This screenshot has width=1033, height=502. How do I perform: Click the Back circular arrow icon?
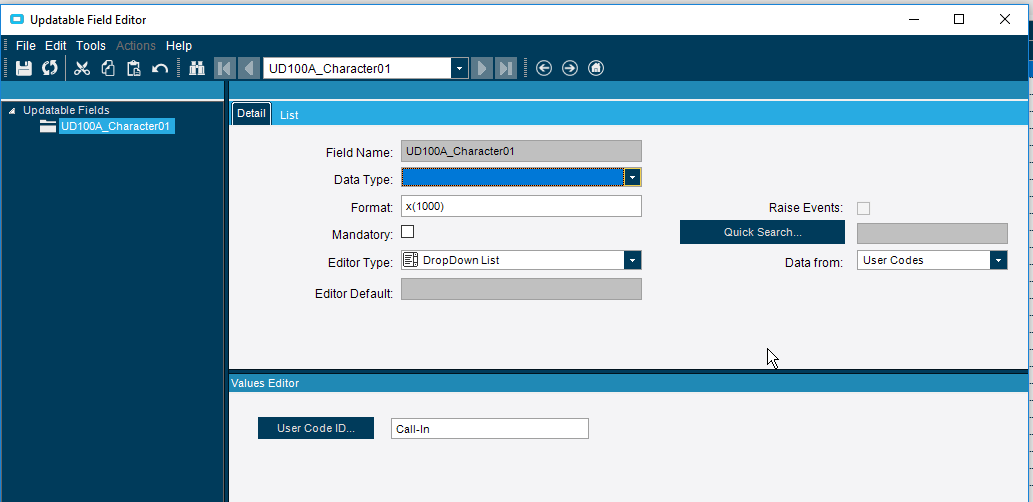(544, 68)
